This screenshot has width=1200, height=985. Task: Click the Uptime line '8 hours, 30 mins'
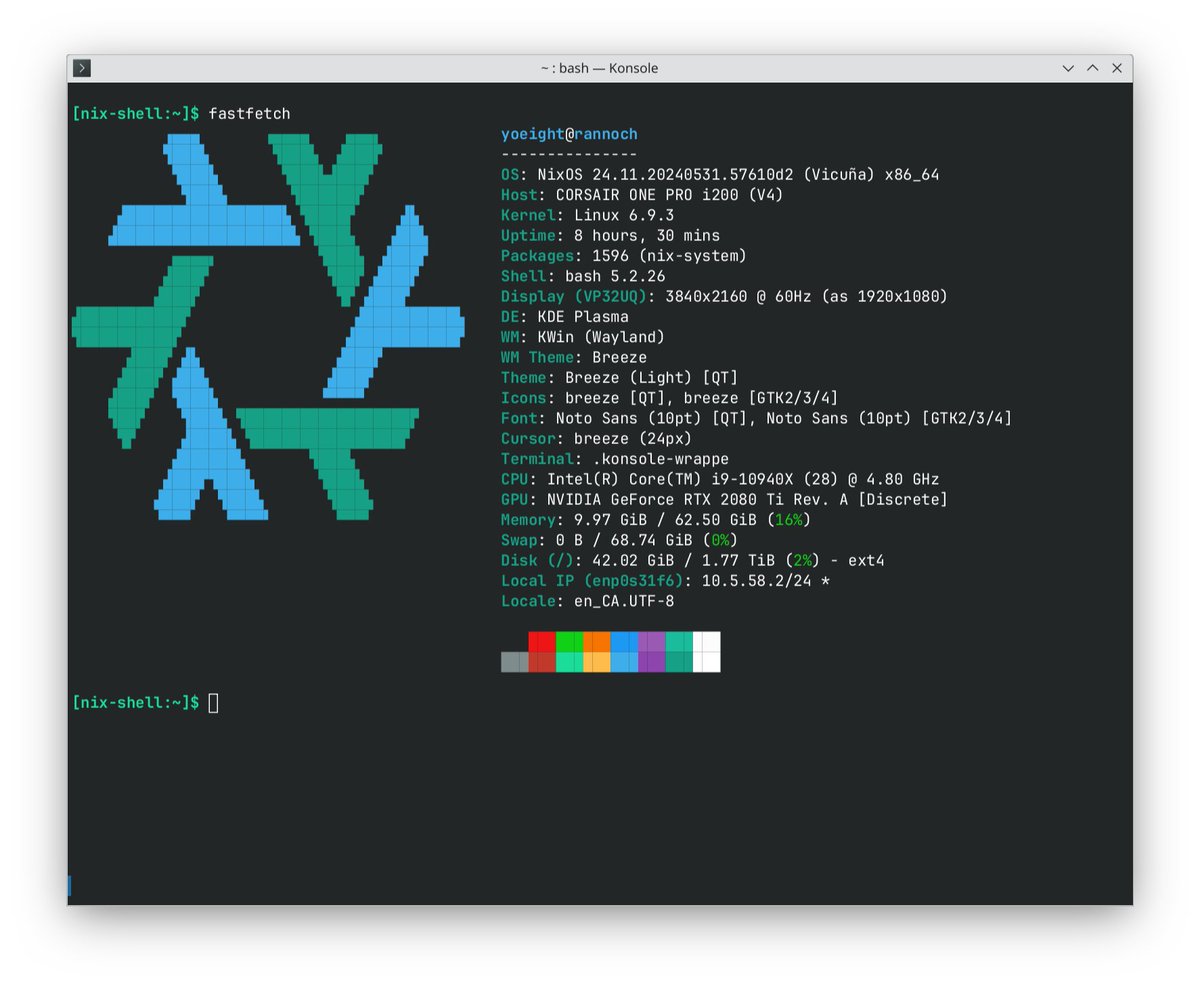(x=610, y=236)
